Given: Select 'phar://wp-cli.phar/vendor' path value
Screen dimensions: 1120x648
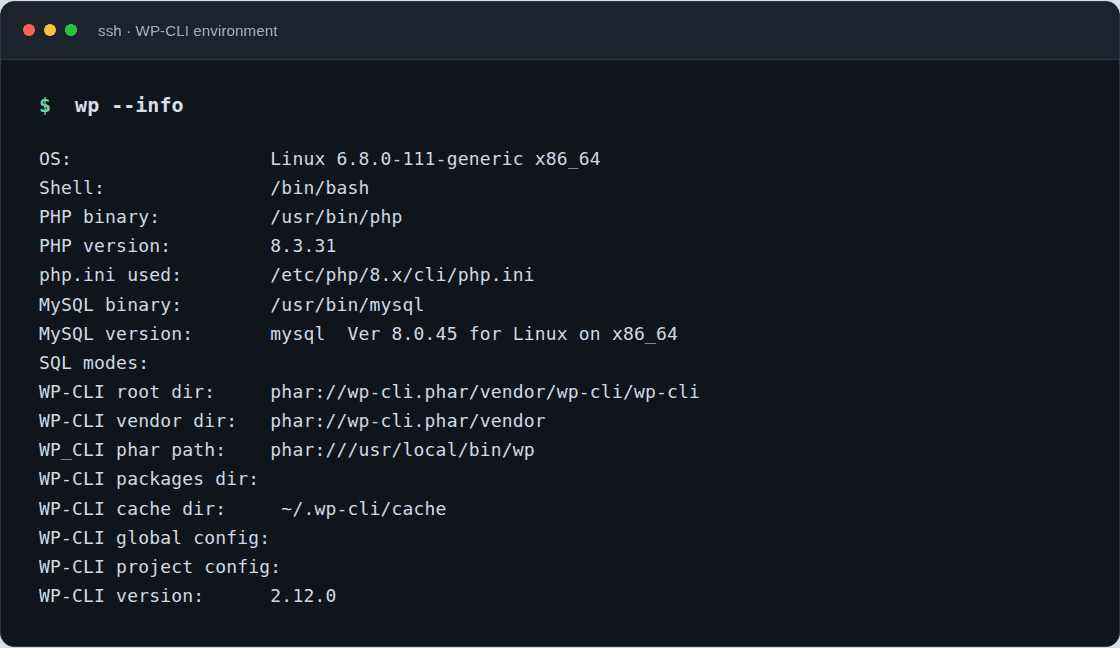Looking at the screenshot, I should tap(408, 422).
